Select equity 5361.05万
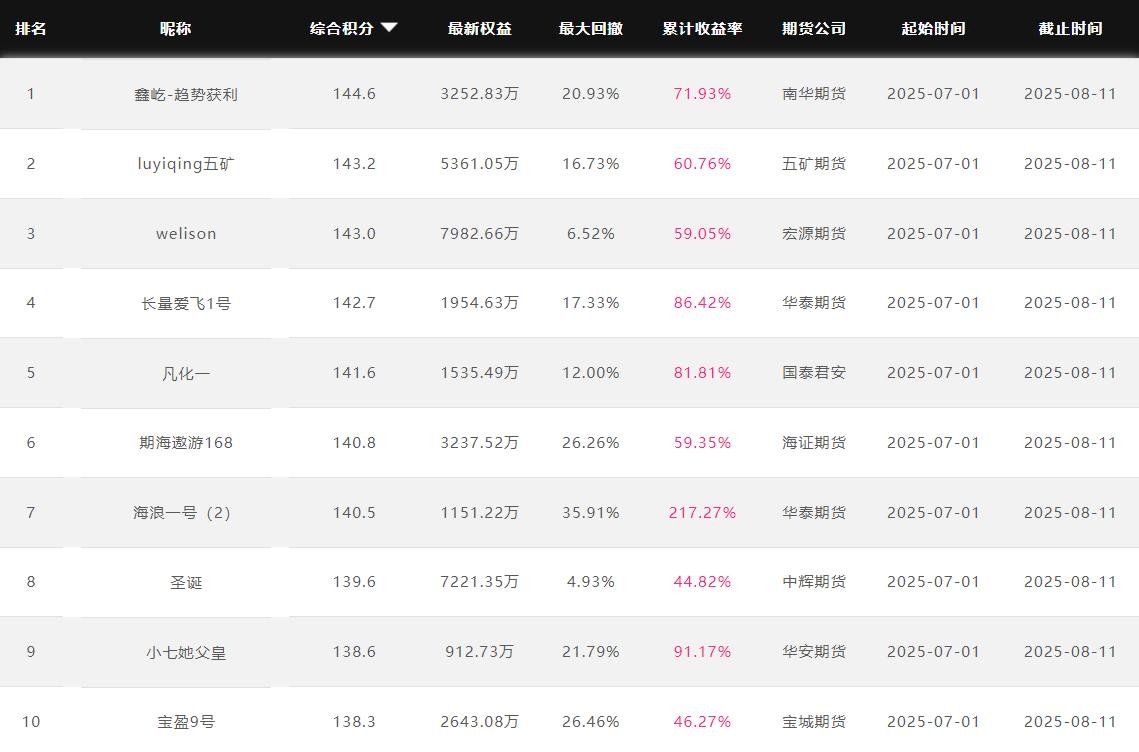 (x=479, y=163)
